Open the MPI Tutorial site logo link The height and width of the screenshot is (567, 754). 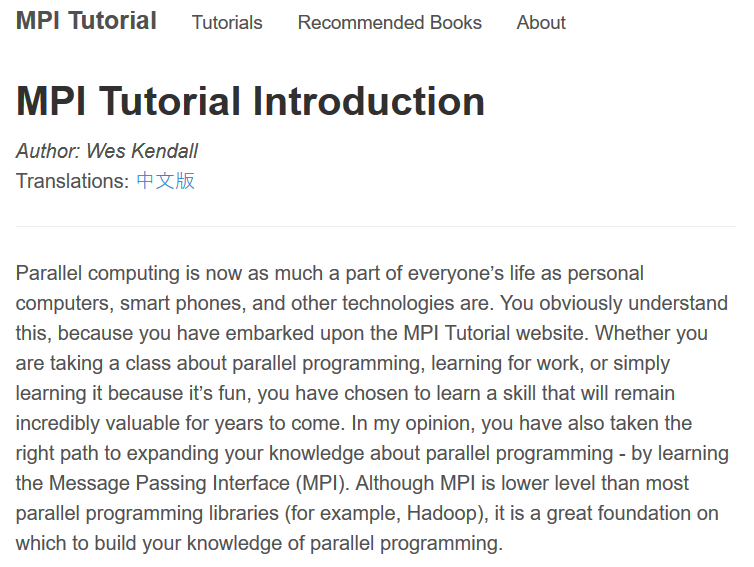point(86,21)
